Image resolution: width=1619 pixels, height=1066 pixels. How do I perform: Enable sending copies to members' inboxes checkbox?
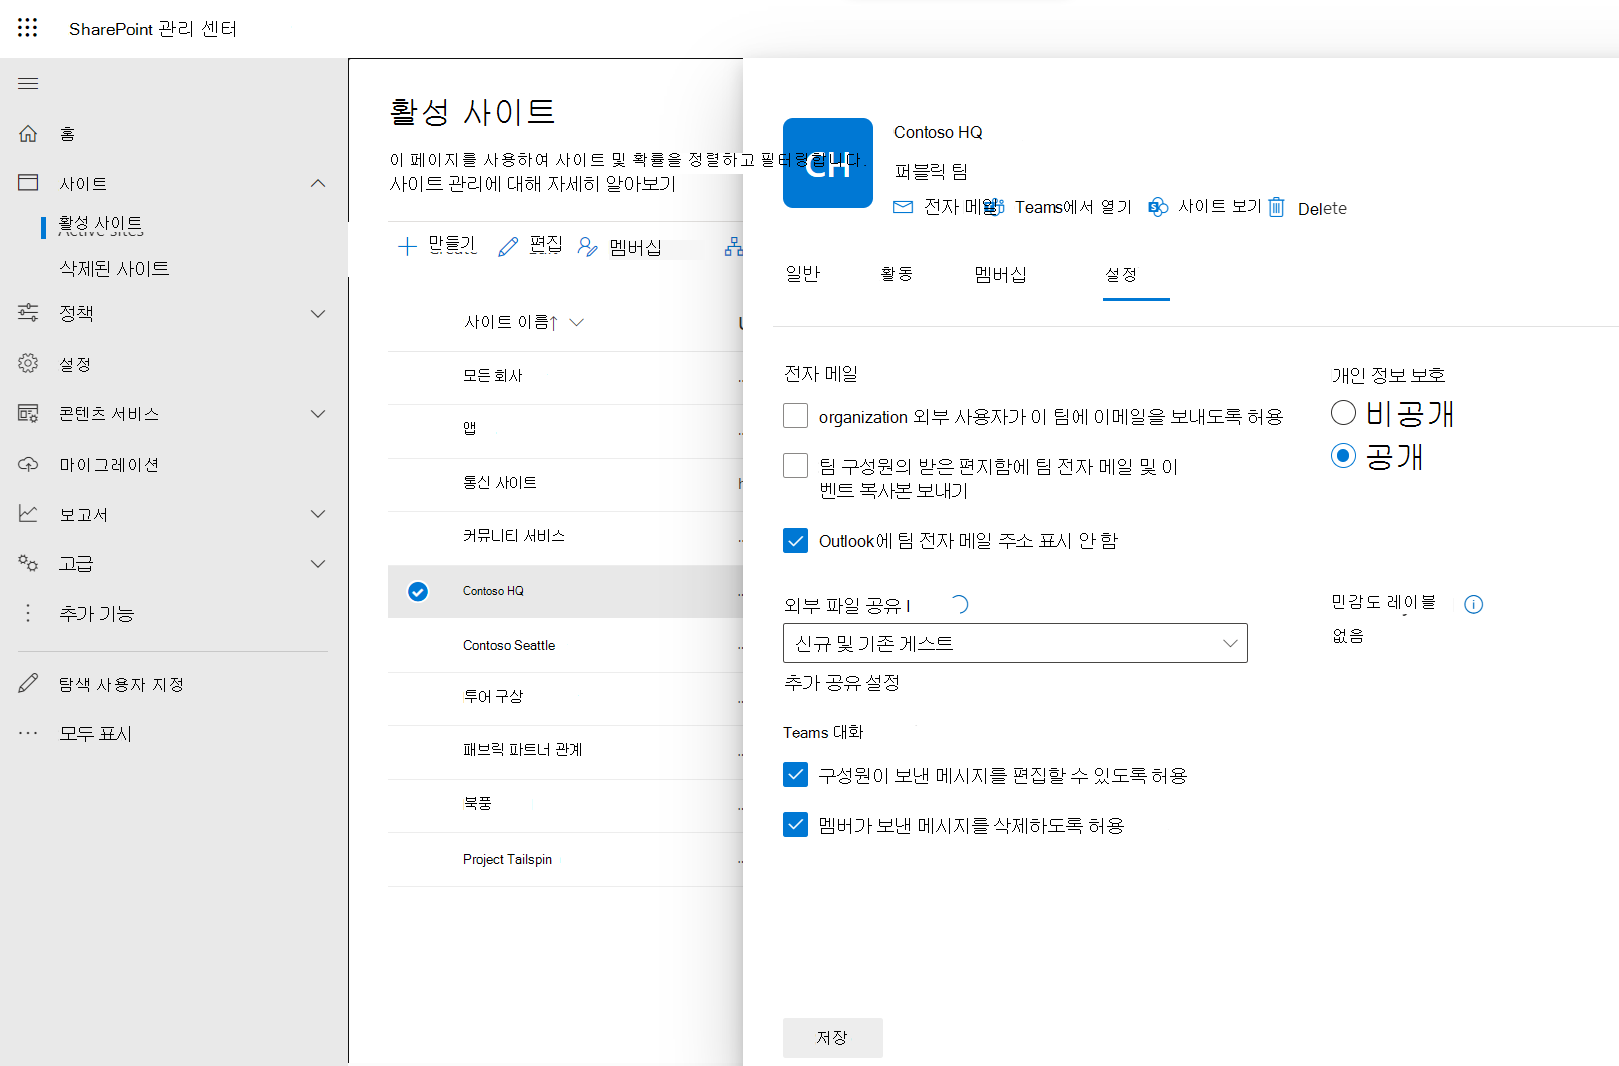(x=795, y=465)
